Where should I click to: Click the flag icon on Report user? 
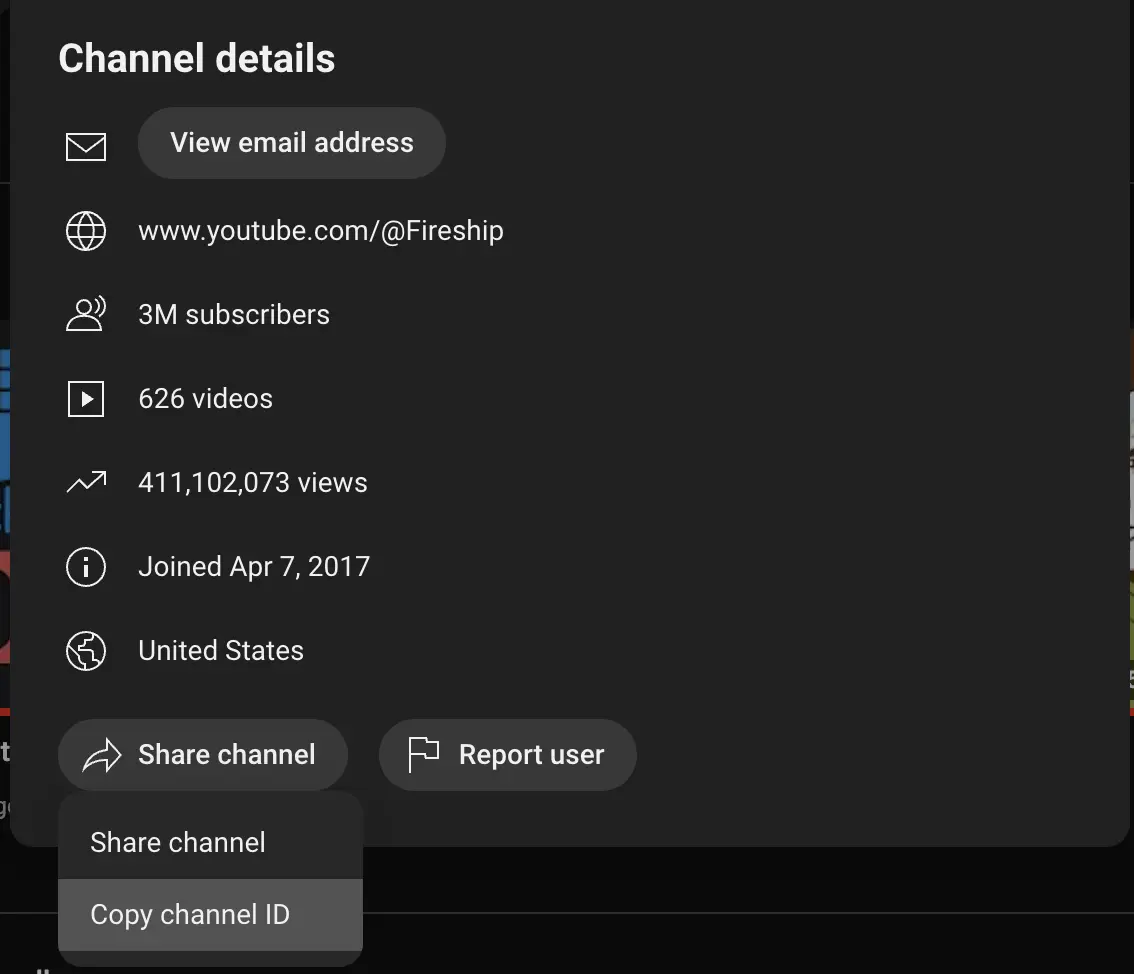(x=424, y=754)
